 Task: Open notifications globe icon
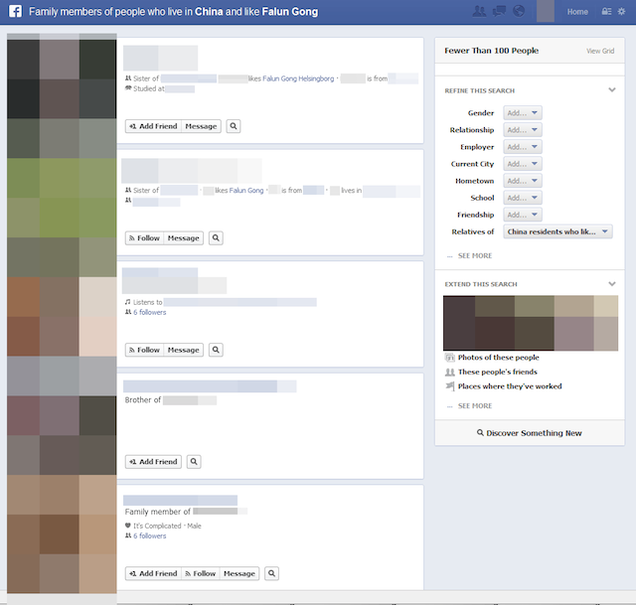(x=519, y=11)
